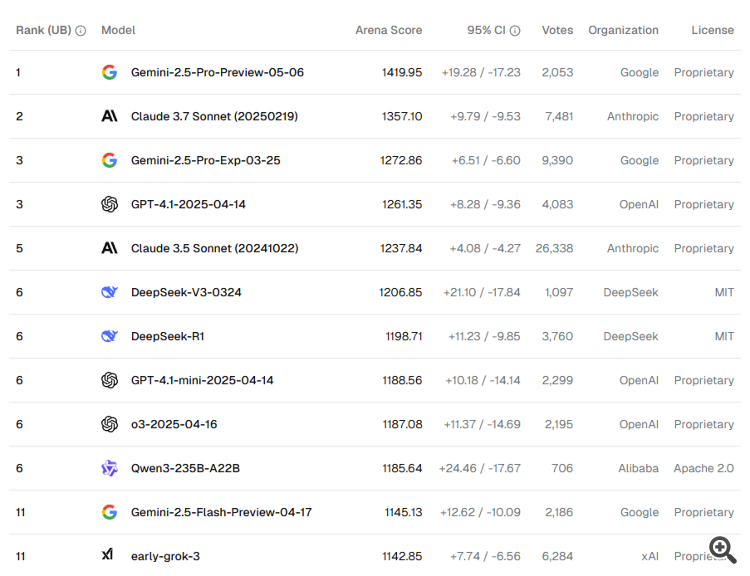Click the Organization column header
The width and height of the screenshot is (750, 576).
coord(623,31)
